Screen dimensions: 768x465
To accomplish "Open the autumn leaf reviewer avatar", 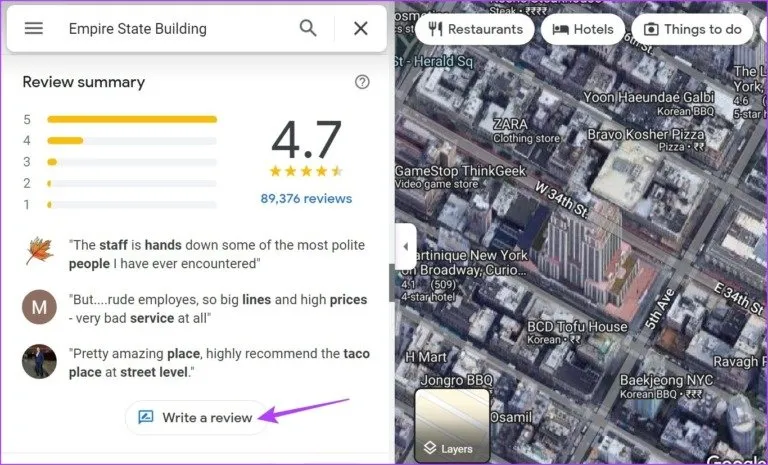I will (x=39, y=250).
